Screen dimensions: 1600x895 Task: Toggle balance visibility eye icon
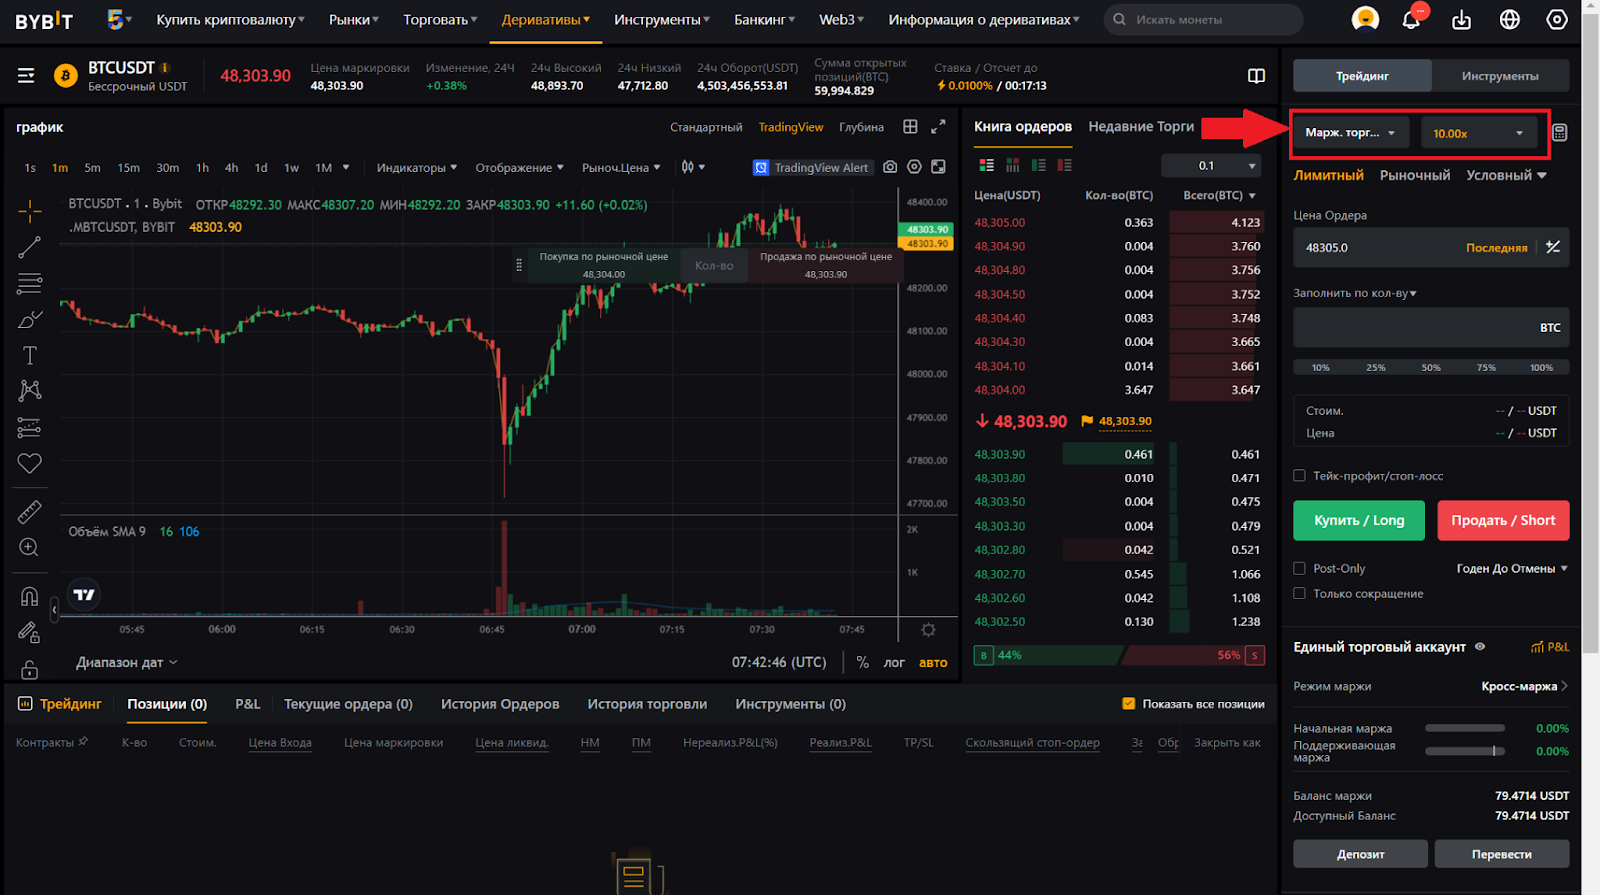(1480, 647)
